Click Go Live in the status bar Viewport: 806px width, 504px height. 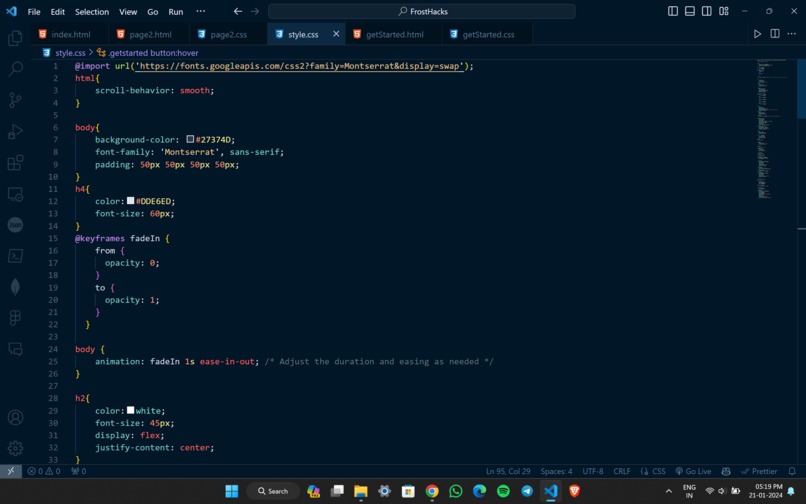coord(693,471)
